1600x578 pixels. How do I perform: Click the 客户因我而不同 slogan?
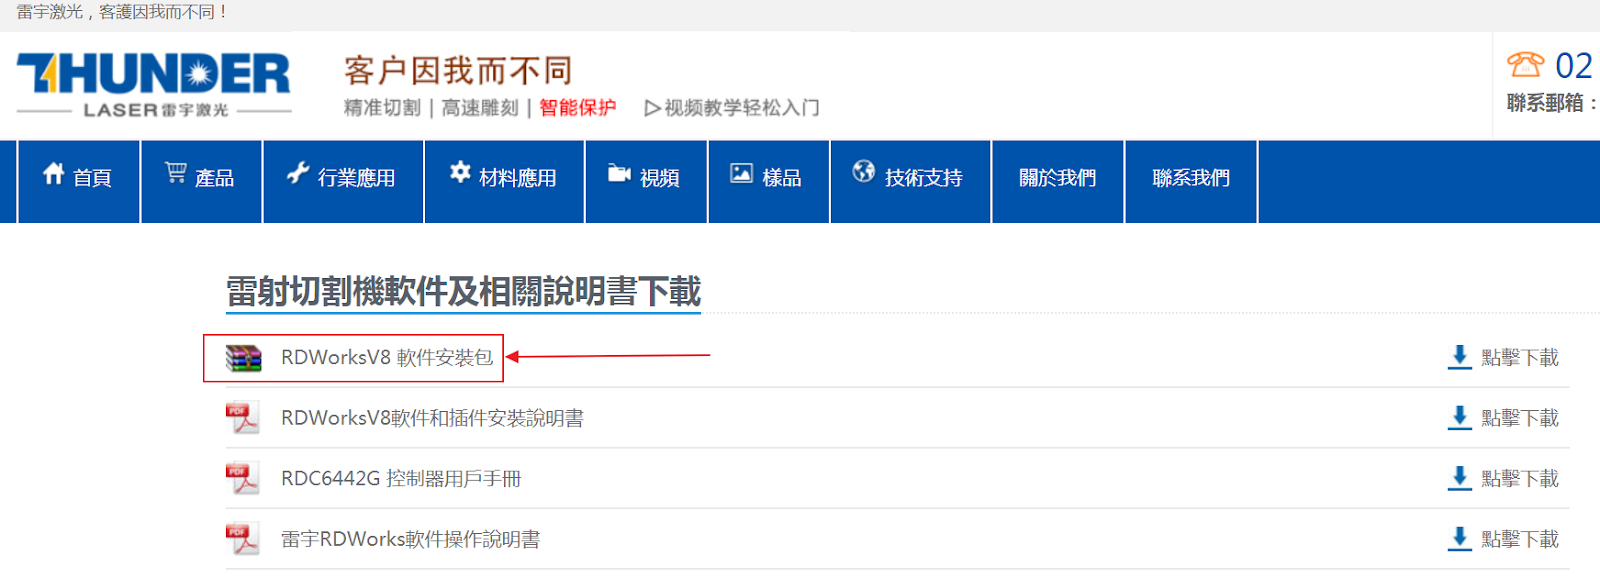click(x=458, y=70)
